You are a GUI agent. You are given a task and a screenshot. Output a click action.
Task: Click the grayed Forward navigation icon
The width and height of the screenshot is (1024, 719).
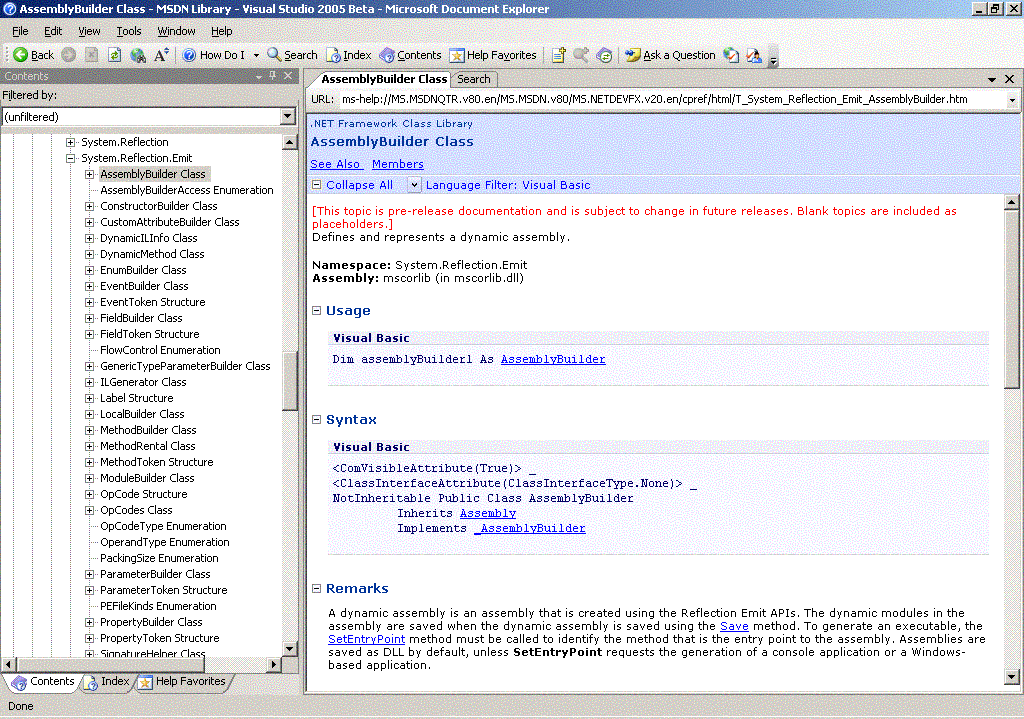pos(69,55)
